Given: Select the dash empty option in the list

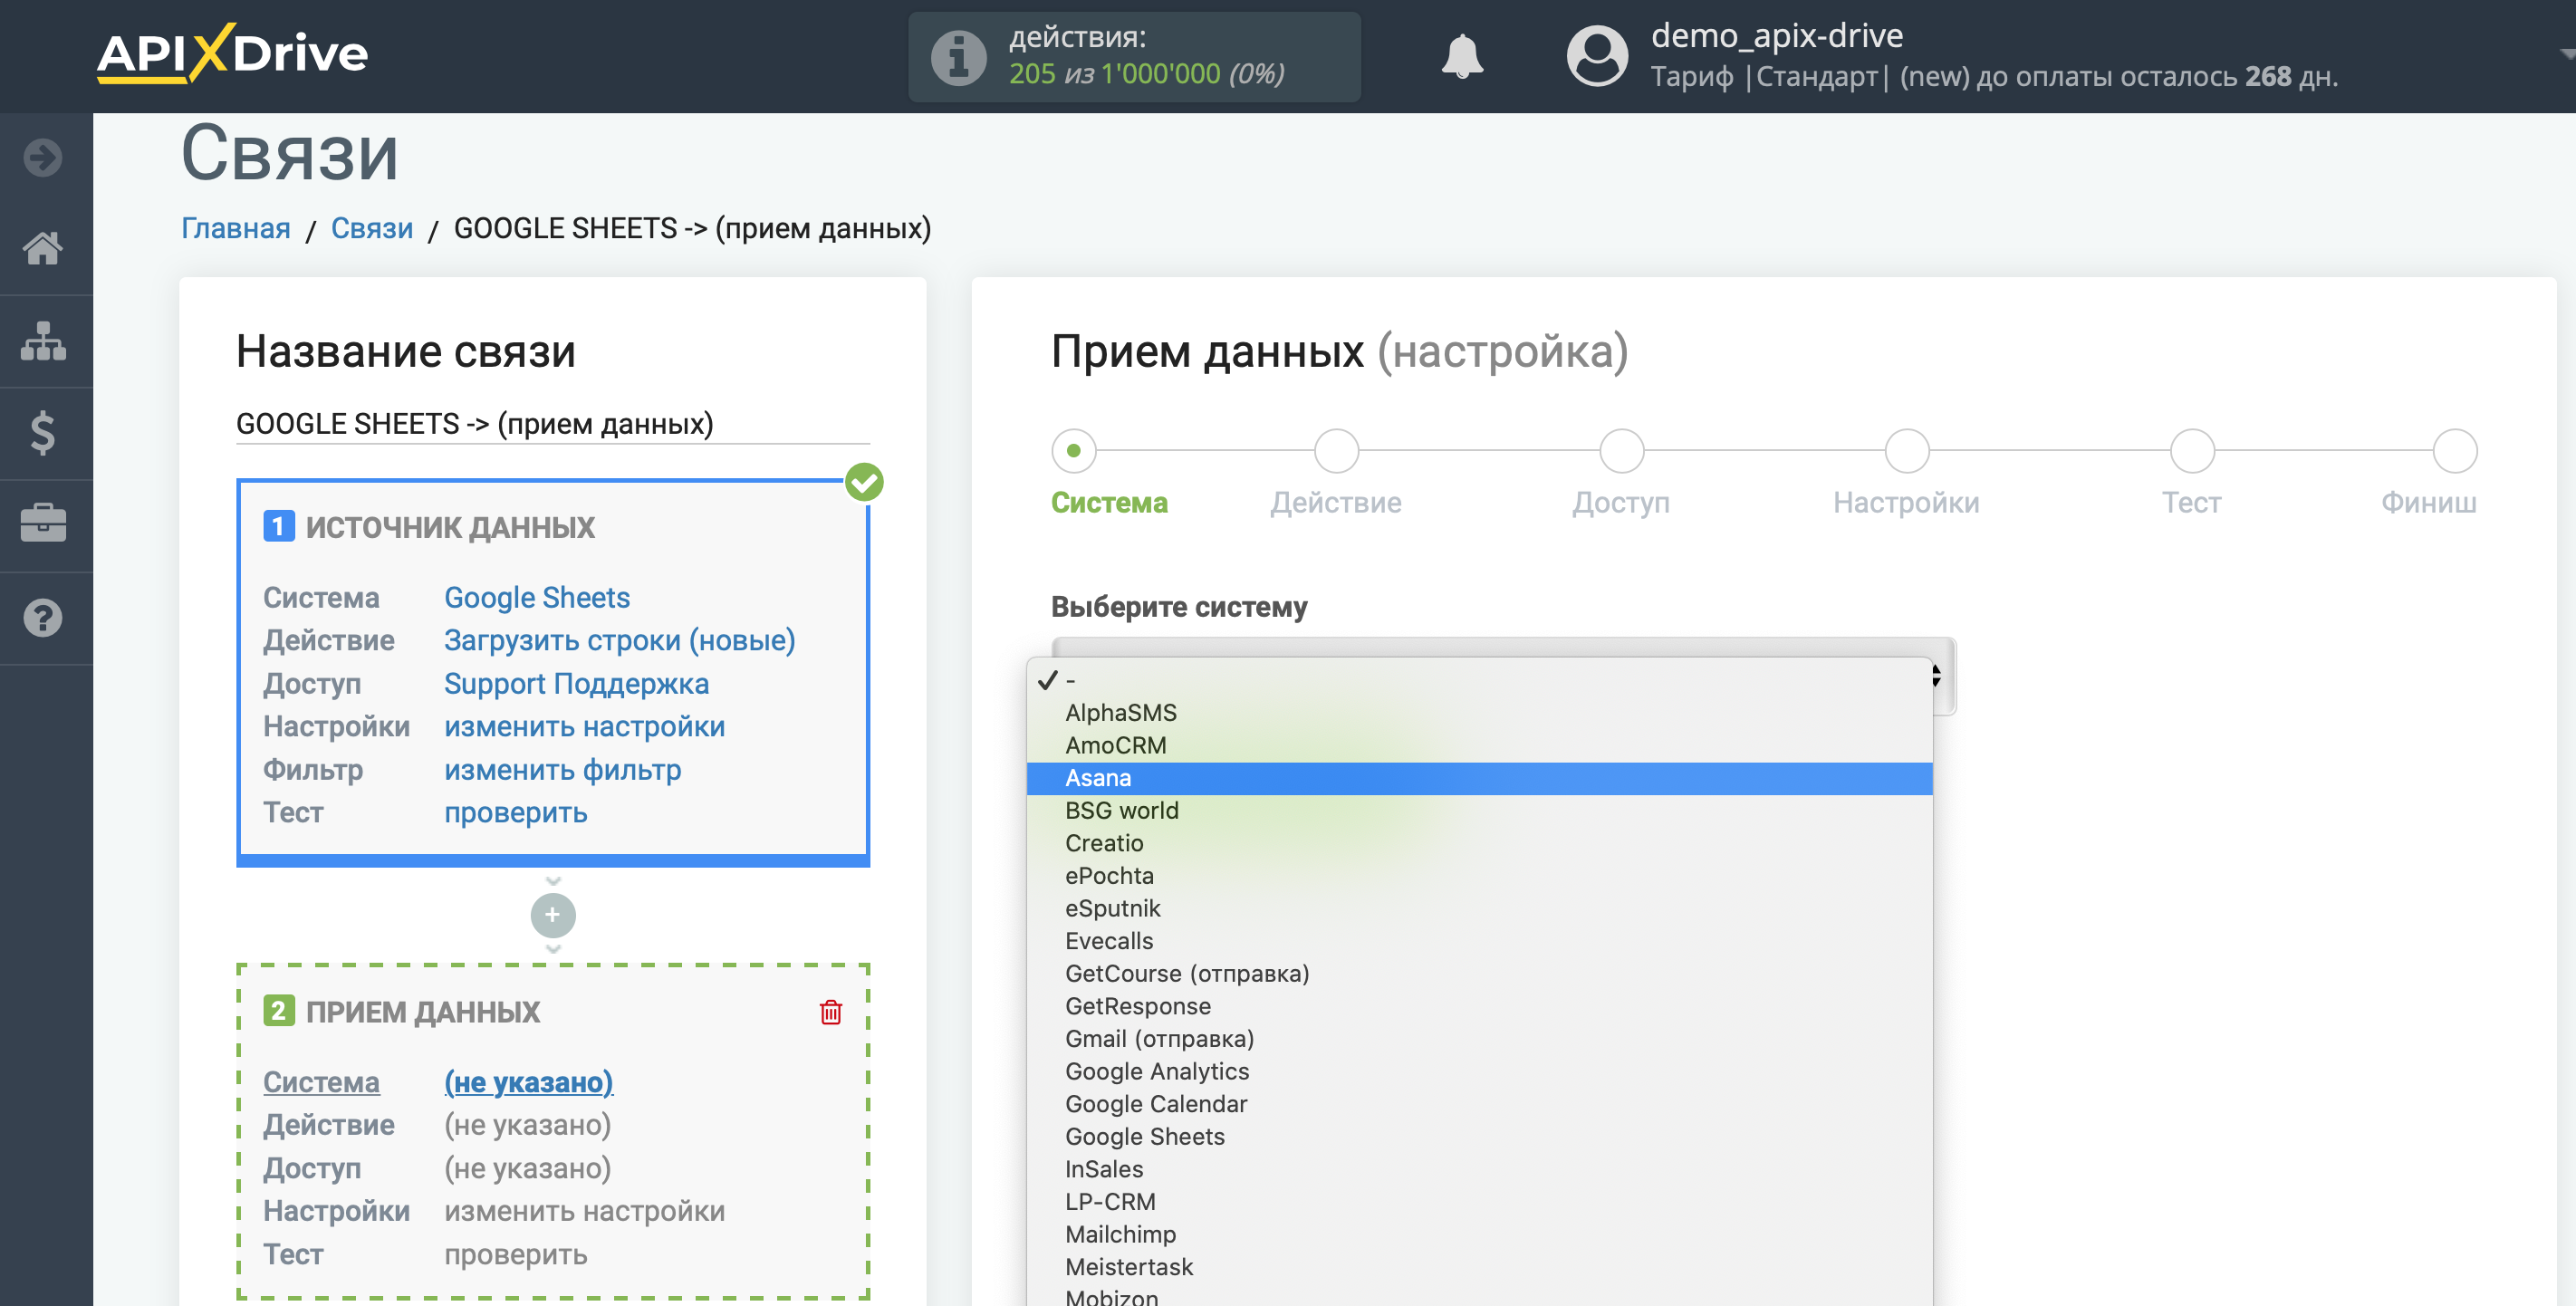Looking at the screenshot, I should pos(1479,680).
